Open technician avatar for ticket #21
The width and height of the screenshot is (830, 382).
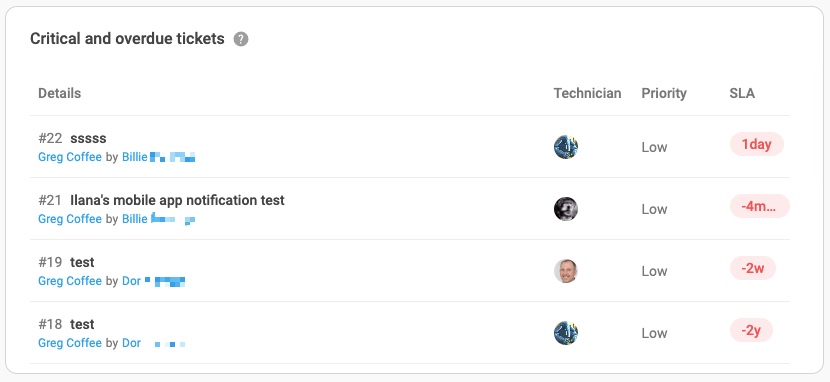coord(566,209)
